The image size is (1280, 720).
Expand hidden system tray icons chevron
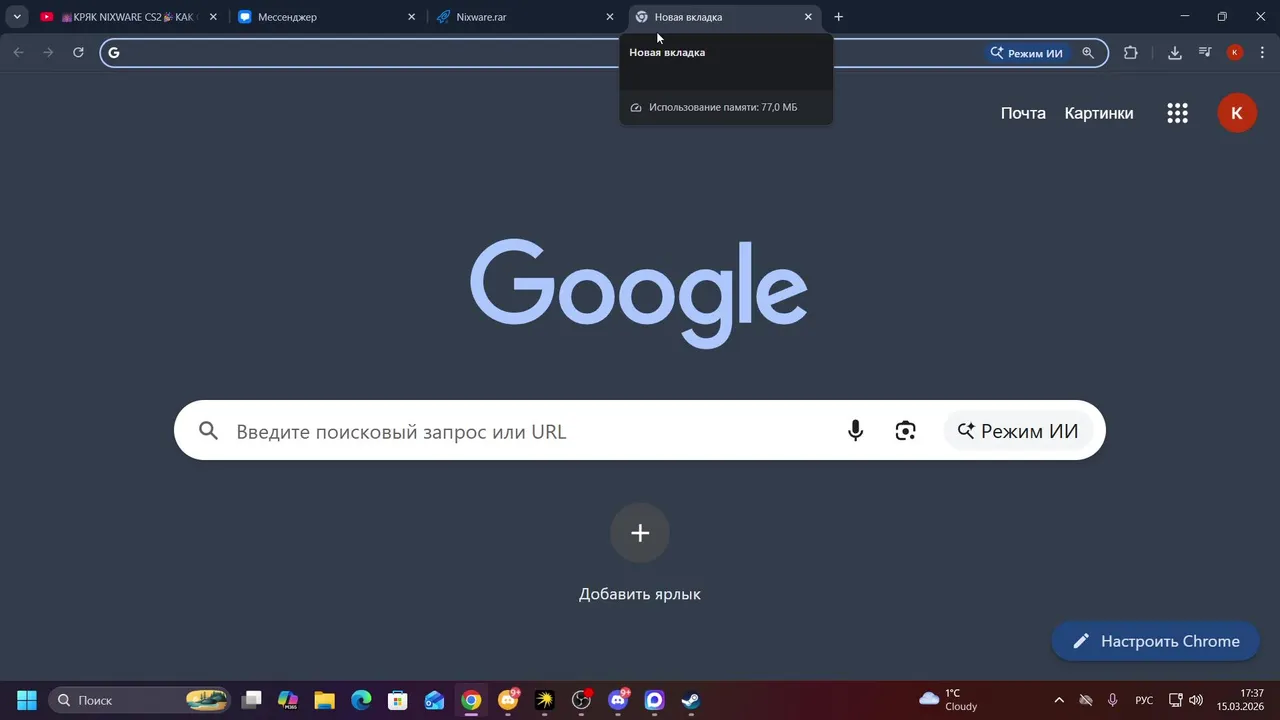1059,700
